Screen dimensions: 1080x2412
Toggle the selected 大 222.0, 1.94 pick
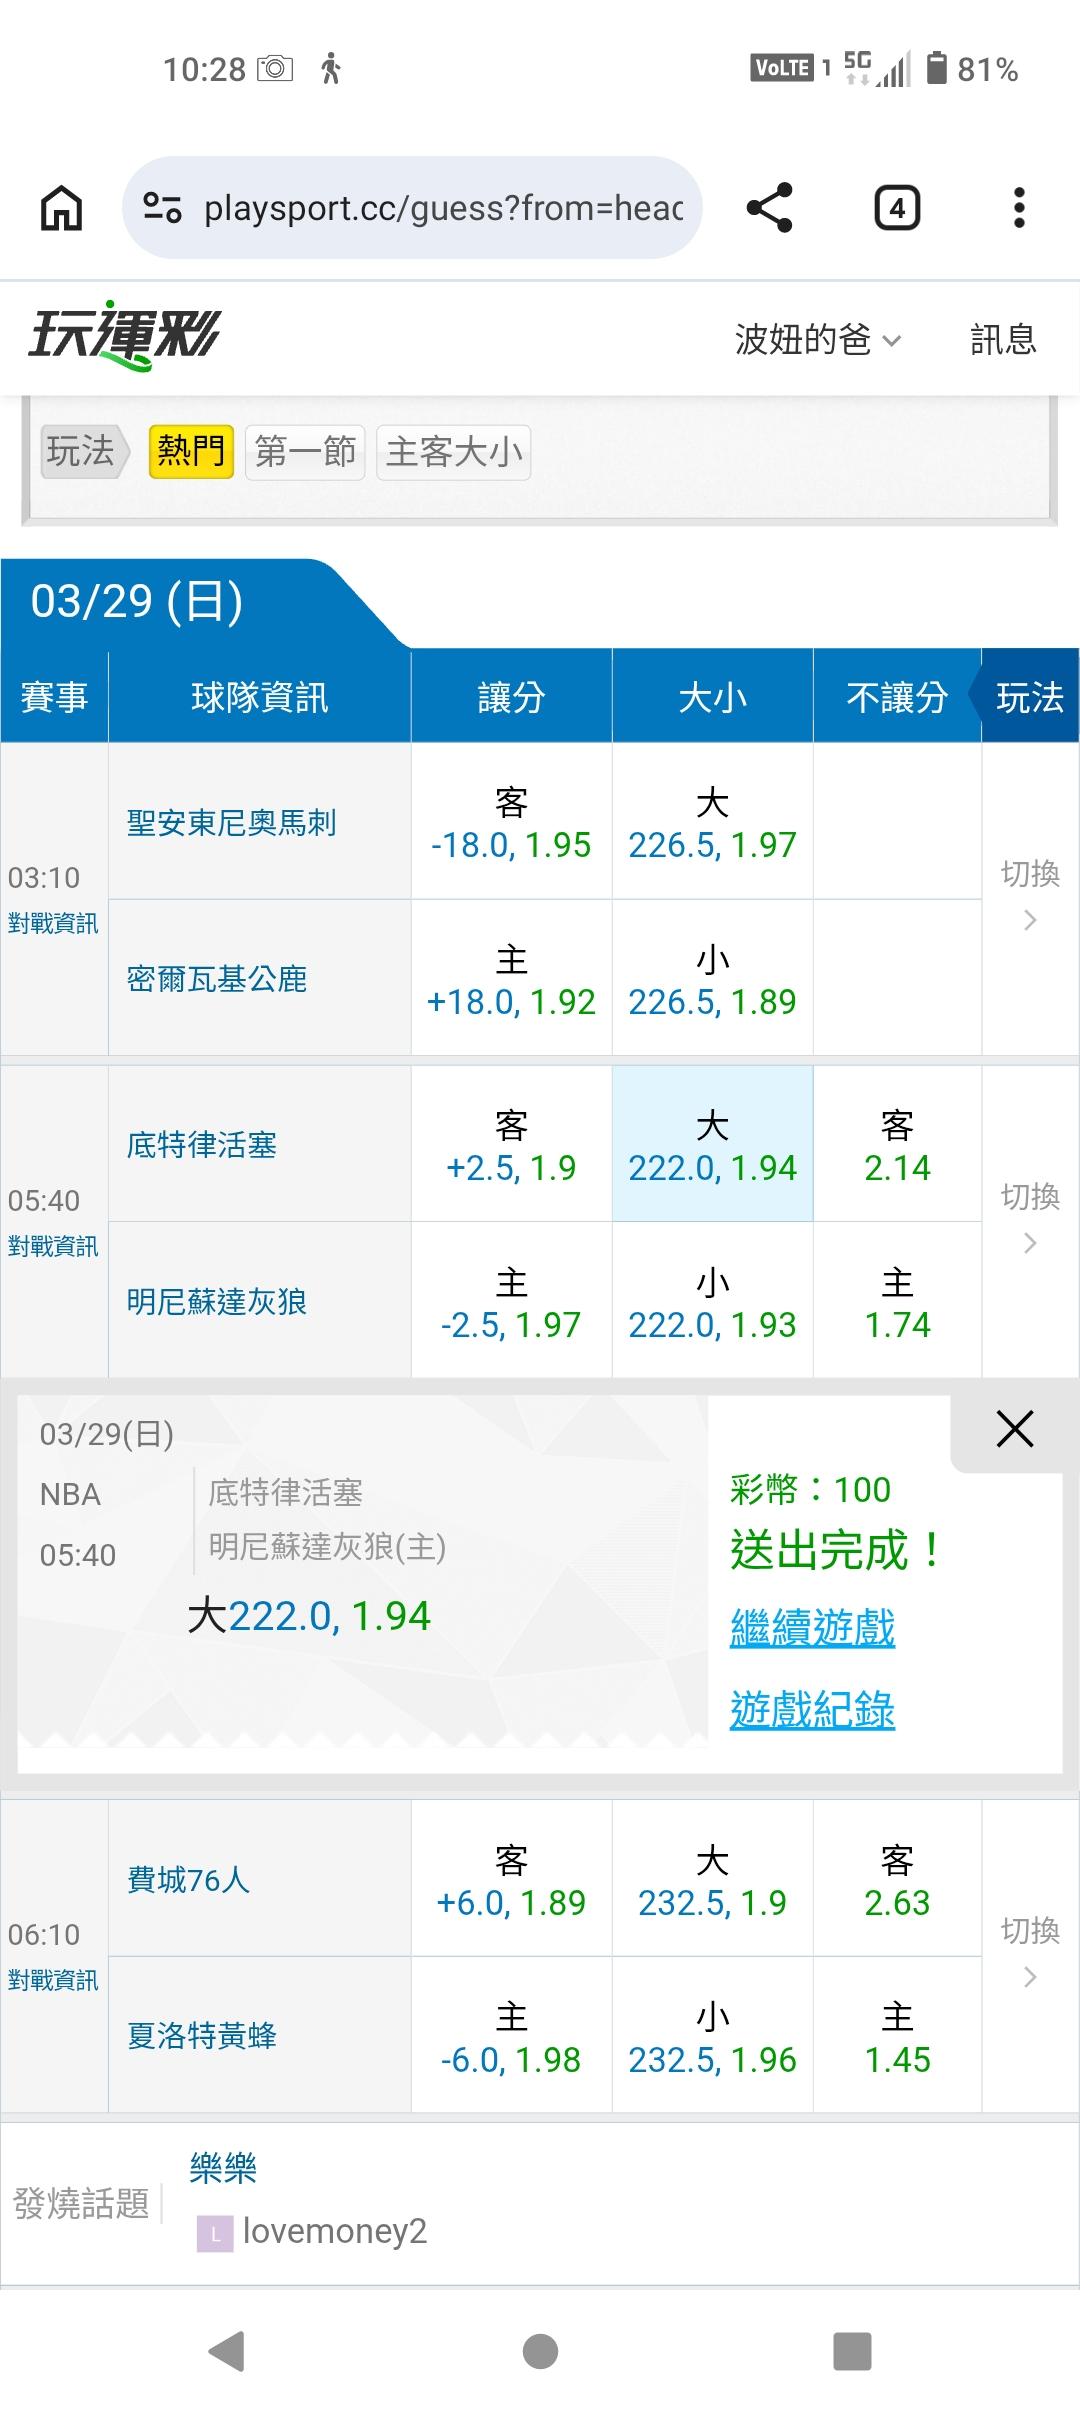[x=712, y=1144]
